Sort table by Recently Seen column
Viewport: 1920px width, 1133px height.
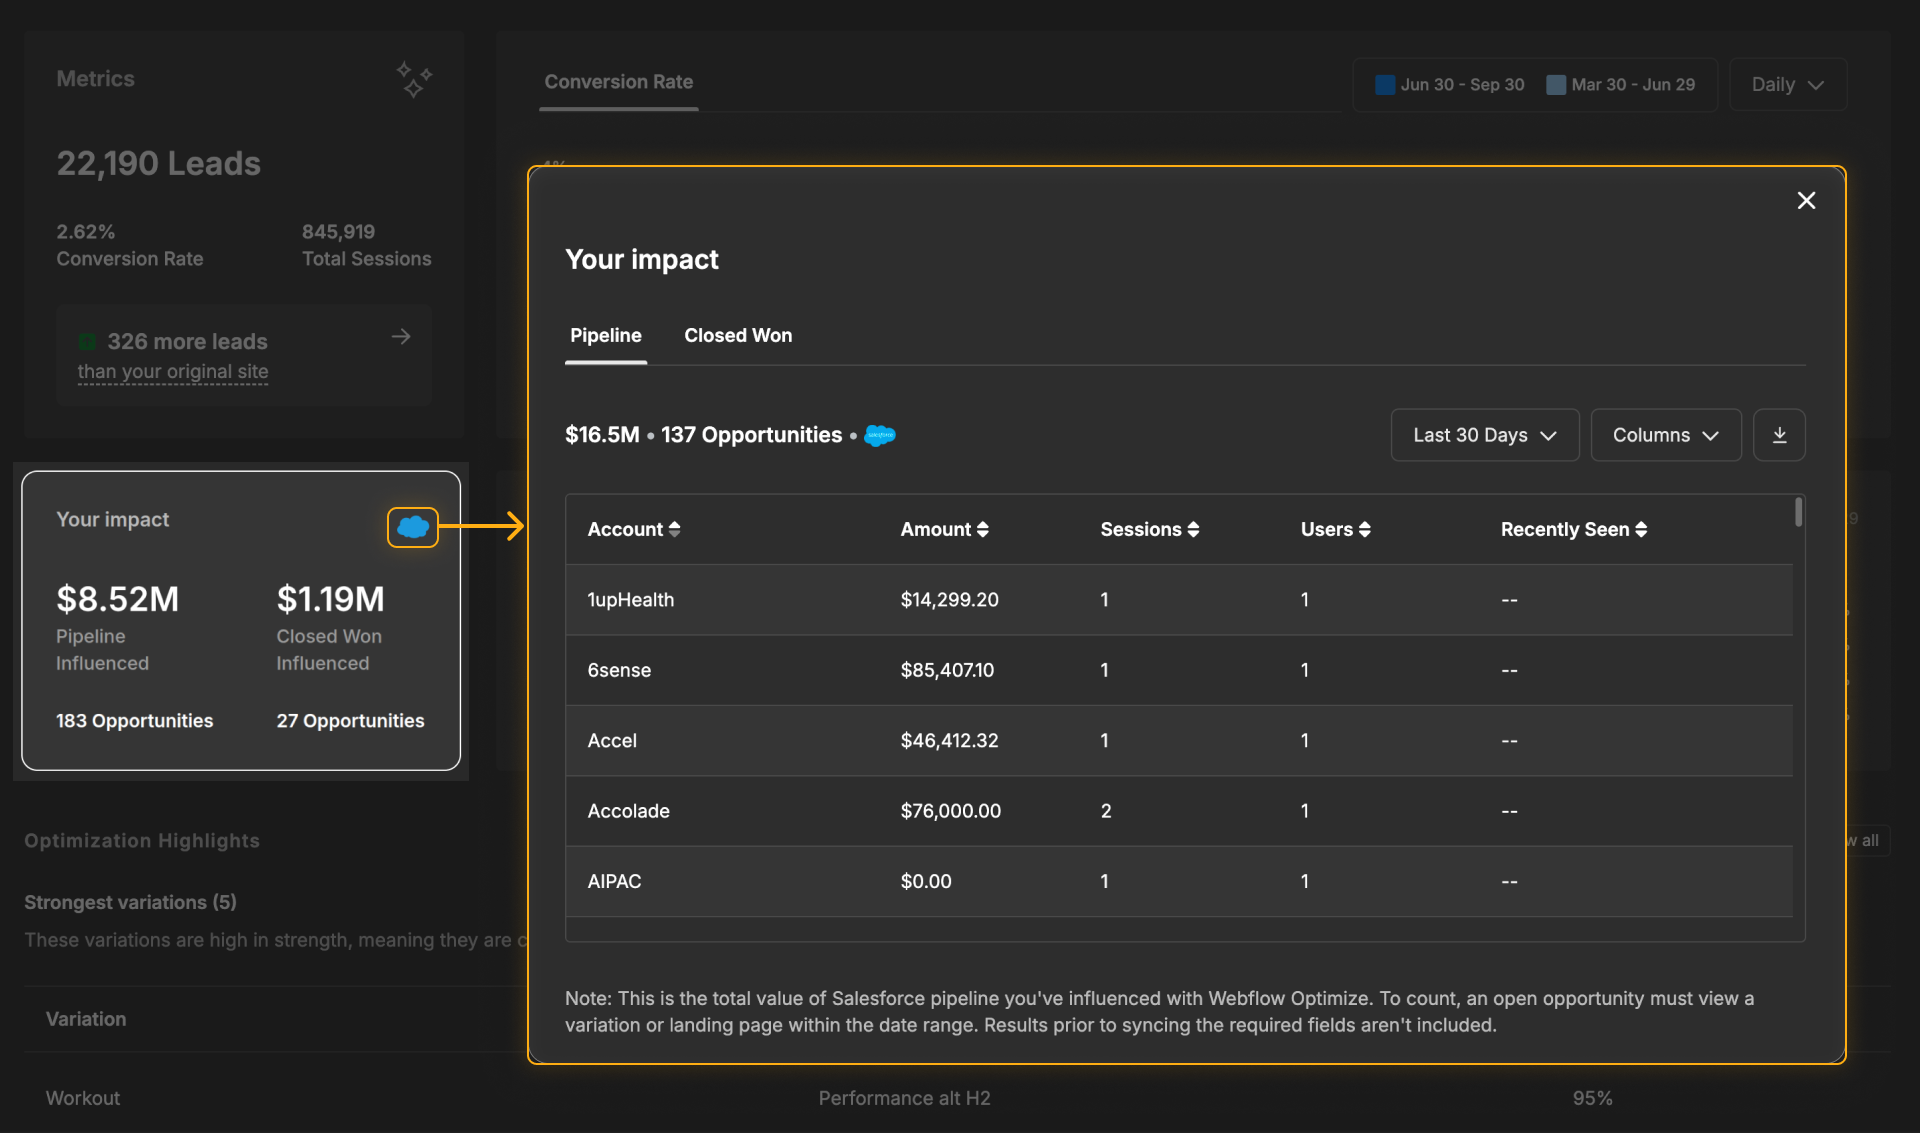(x=1574, y=529)
